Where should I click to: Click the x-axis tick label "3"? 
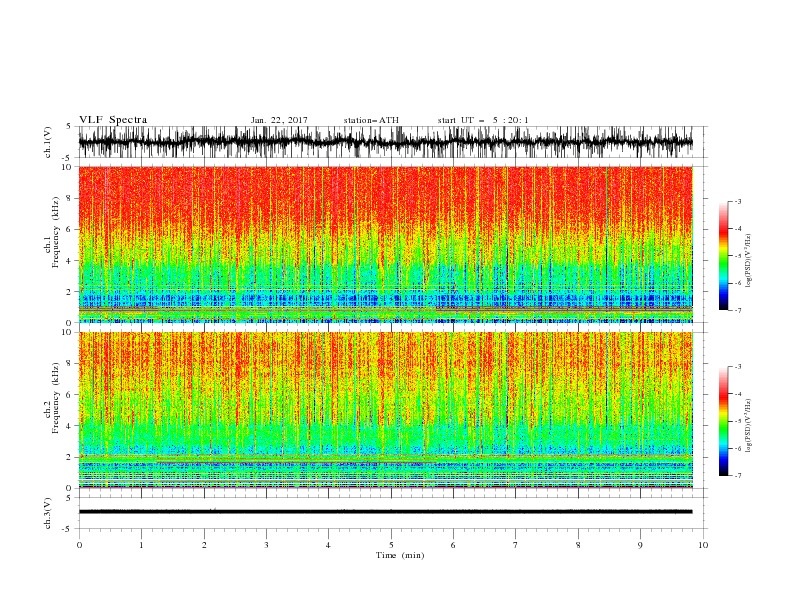[x=267, y=545]
